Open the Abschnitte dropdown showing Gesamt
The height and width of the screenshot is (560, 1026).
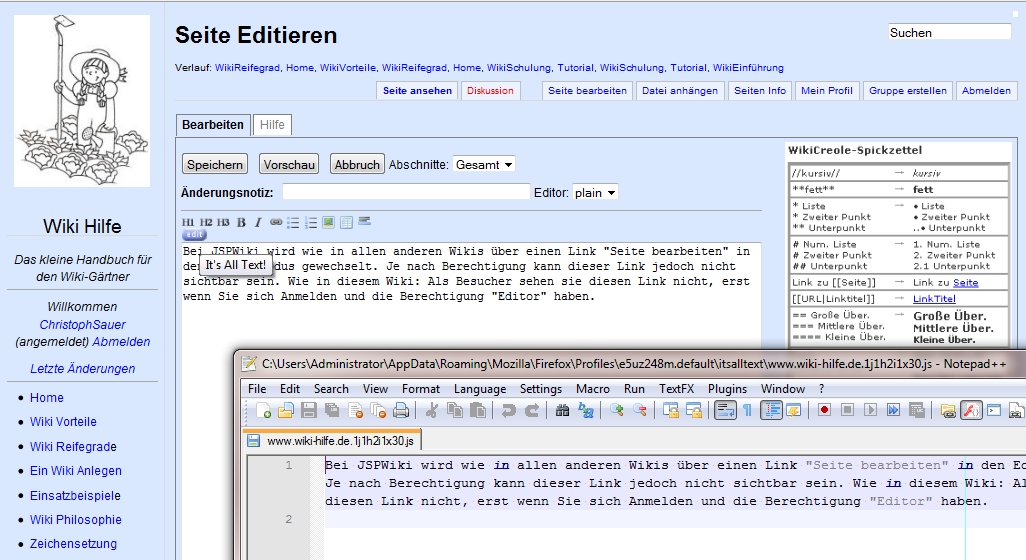pos(484,164)
